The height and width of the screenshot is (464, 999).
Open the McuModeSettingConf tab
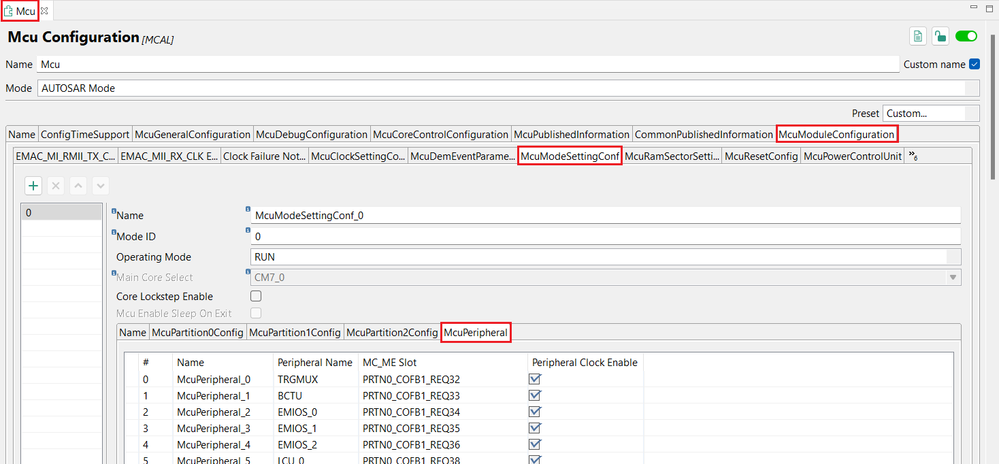coord(570,156)
